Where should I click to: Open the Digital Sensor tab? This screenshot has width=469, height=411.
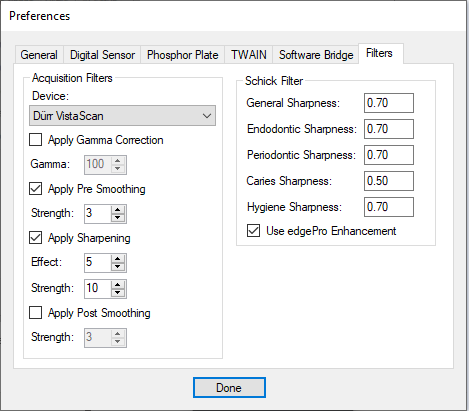[x=102, y=55]
